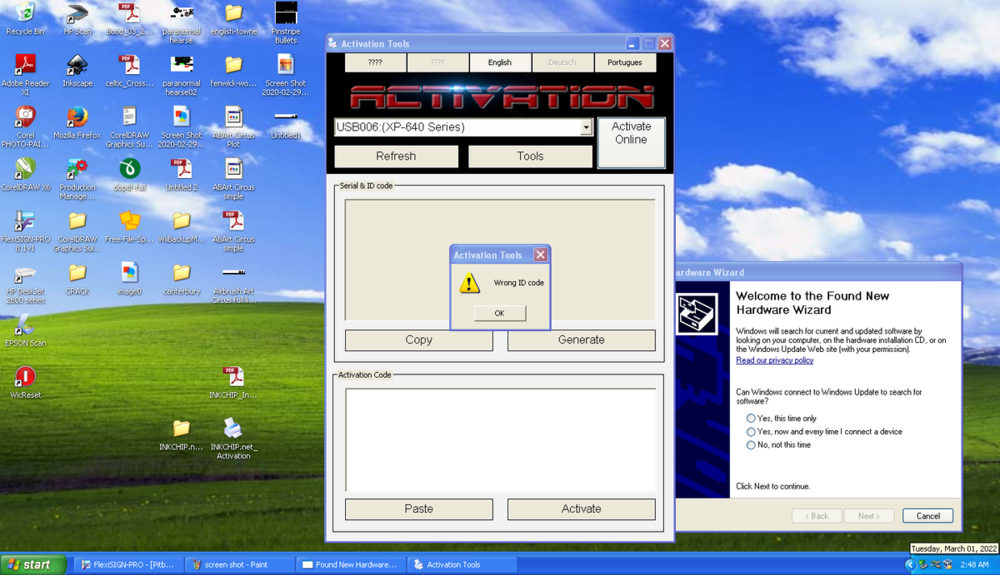Select the Untitled 2 PDF icon
This screenshot has width=1000, height=575.
pos(181,174)
